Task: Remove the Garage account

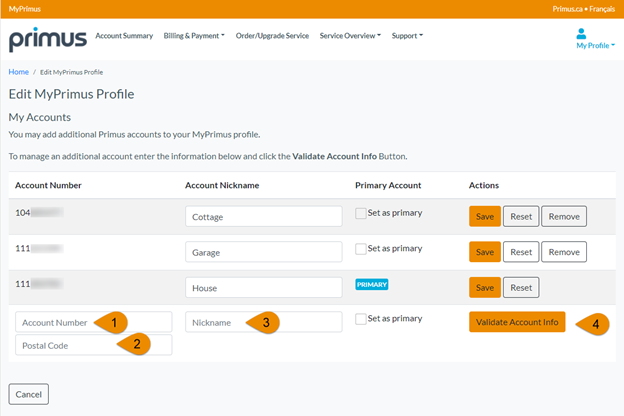Action: (x=564, y=252)
